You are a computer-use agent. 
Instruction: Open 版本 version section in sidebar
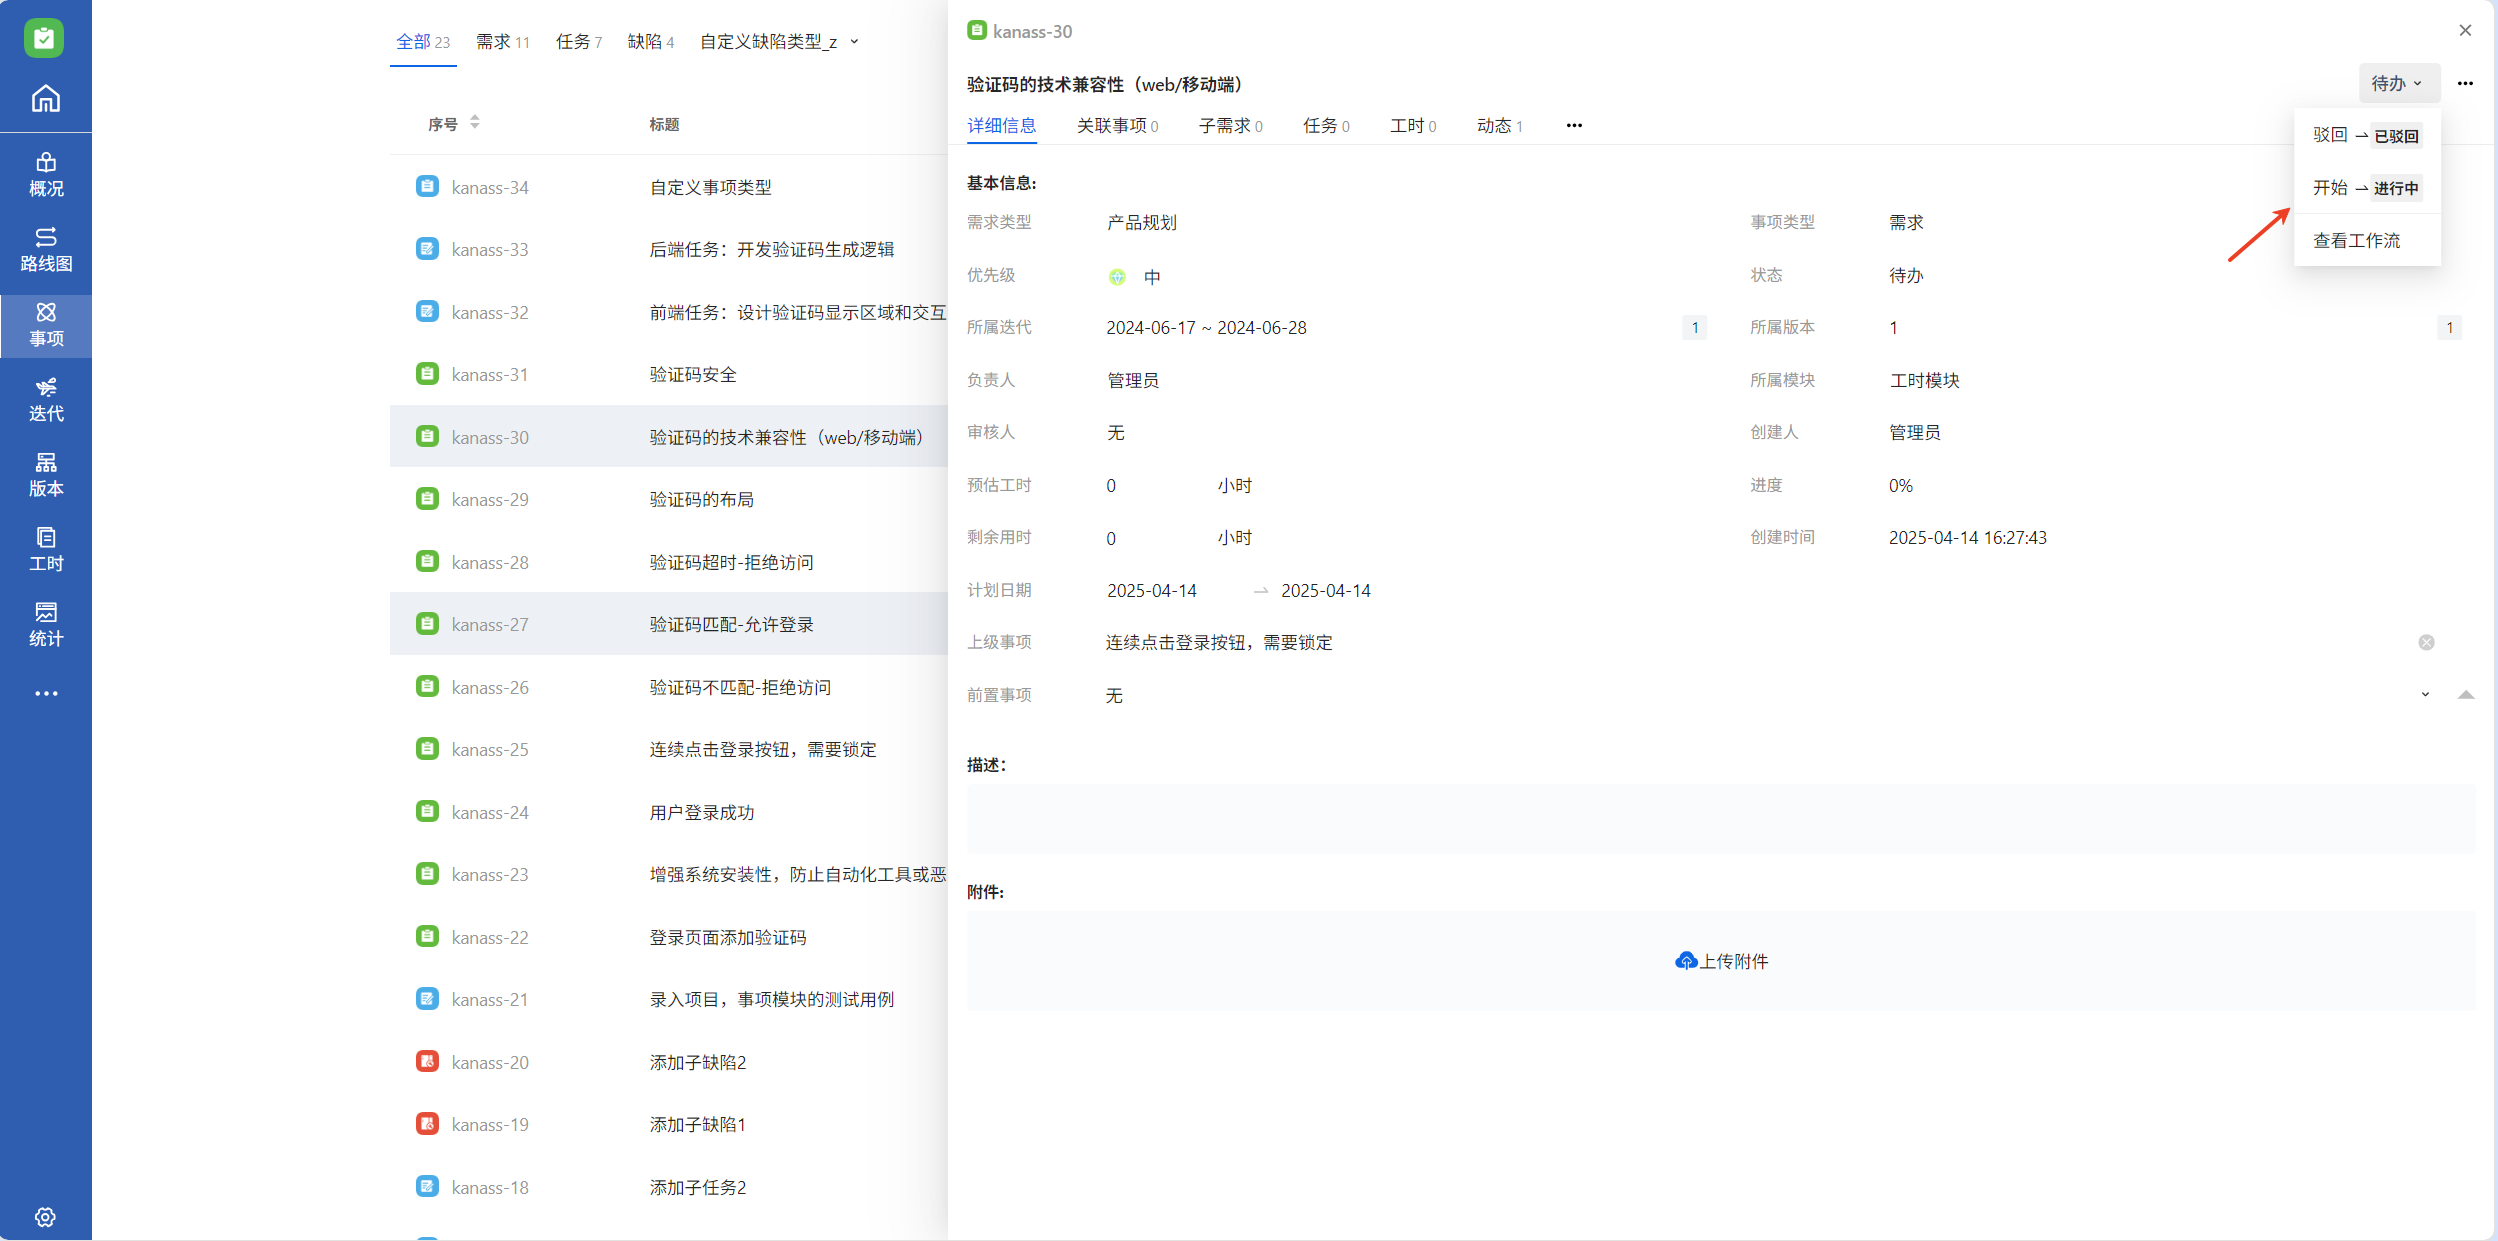click(46, 474)
